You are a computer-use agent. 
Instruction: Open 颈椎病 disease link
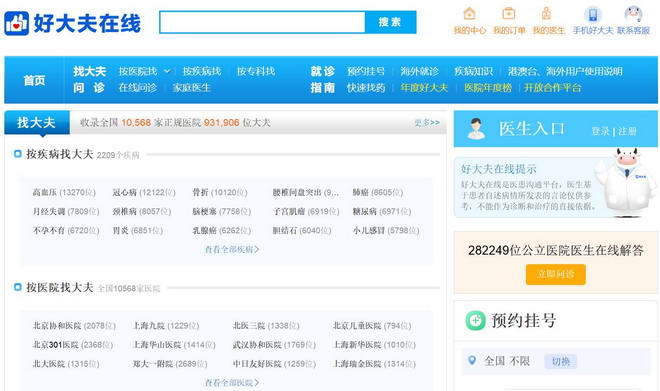coord(125,211)
